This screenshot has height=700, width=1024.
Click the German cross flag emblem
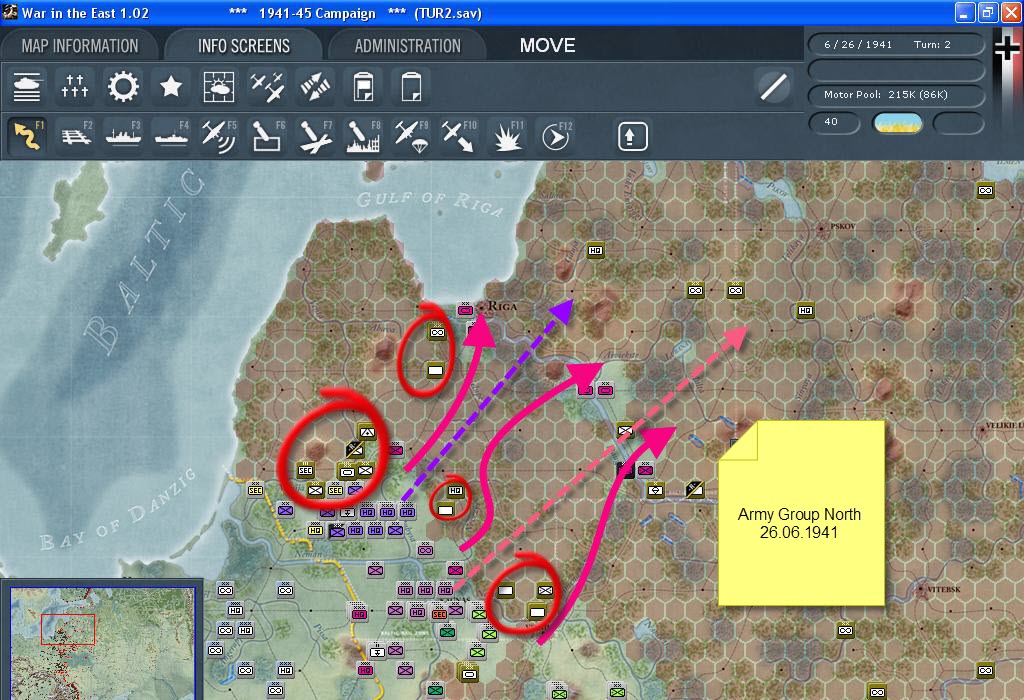[1006, 50]
